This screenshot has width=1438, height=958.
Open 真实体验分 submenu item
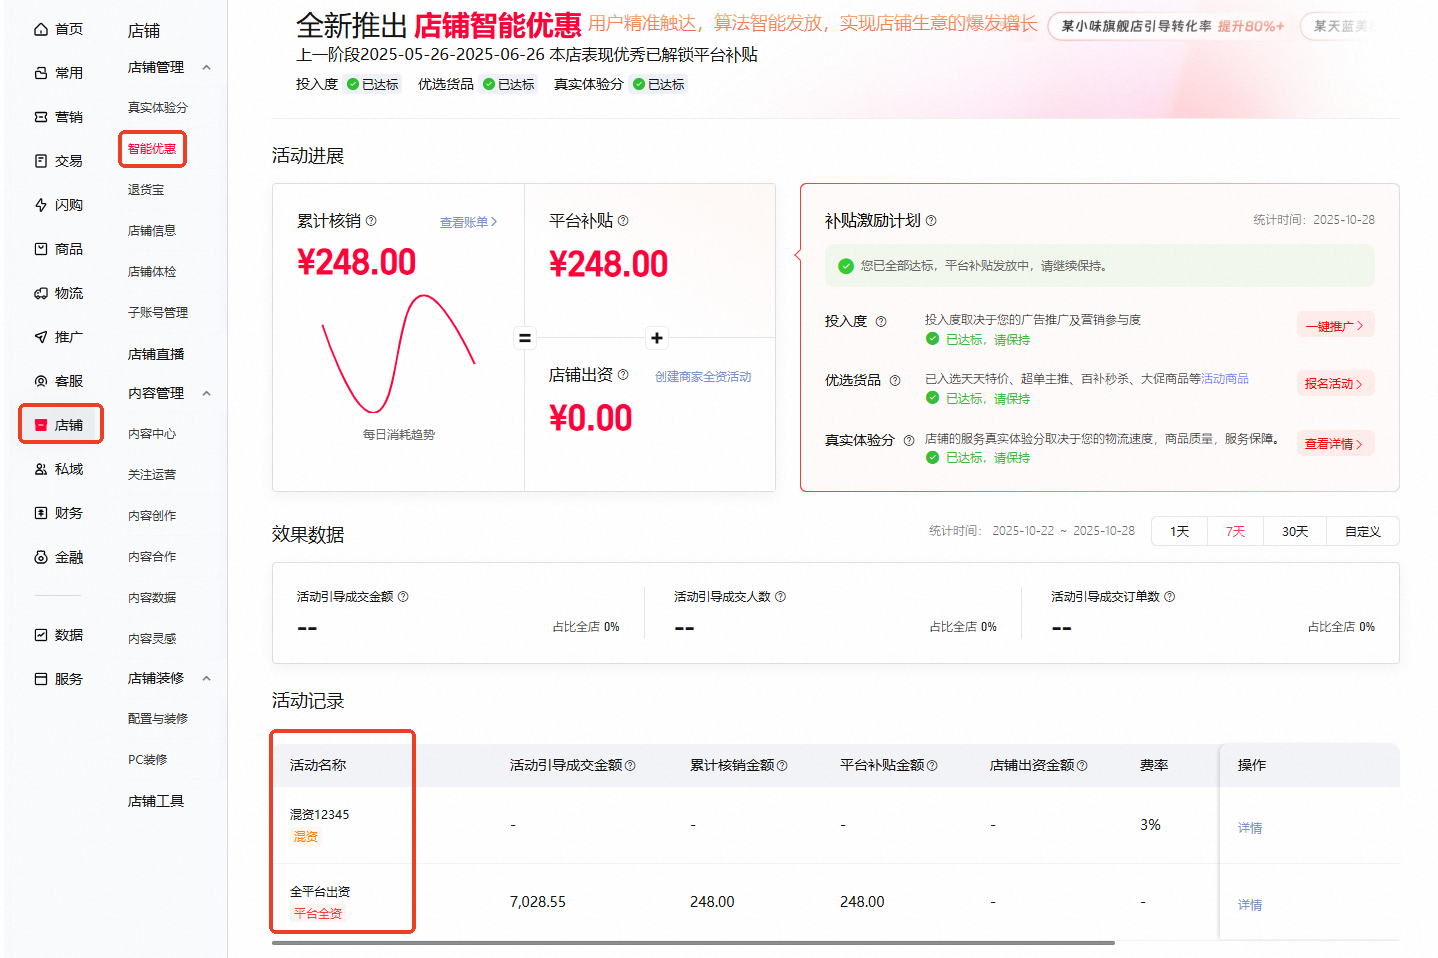click(158, 108)
